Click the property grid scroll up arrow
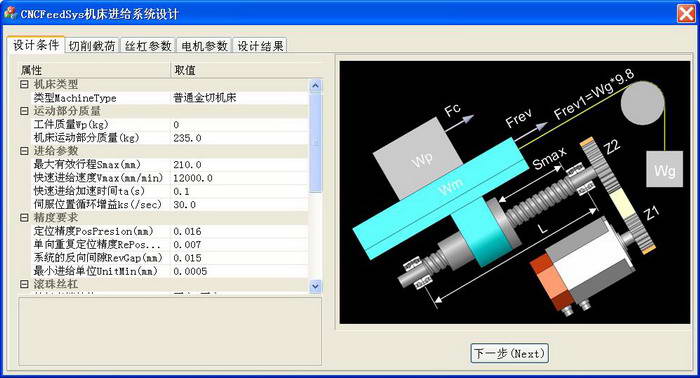700x378 pixels. point(315,85)
